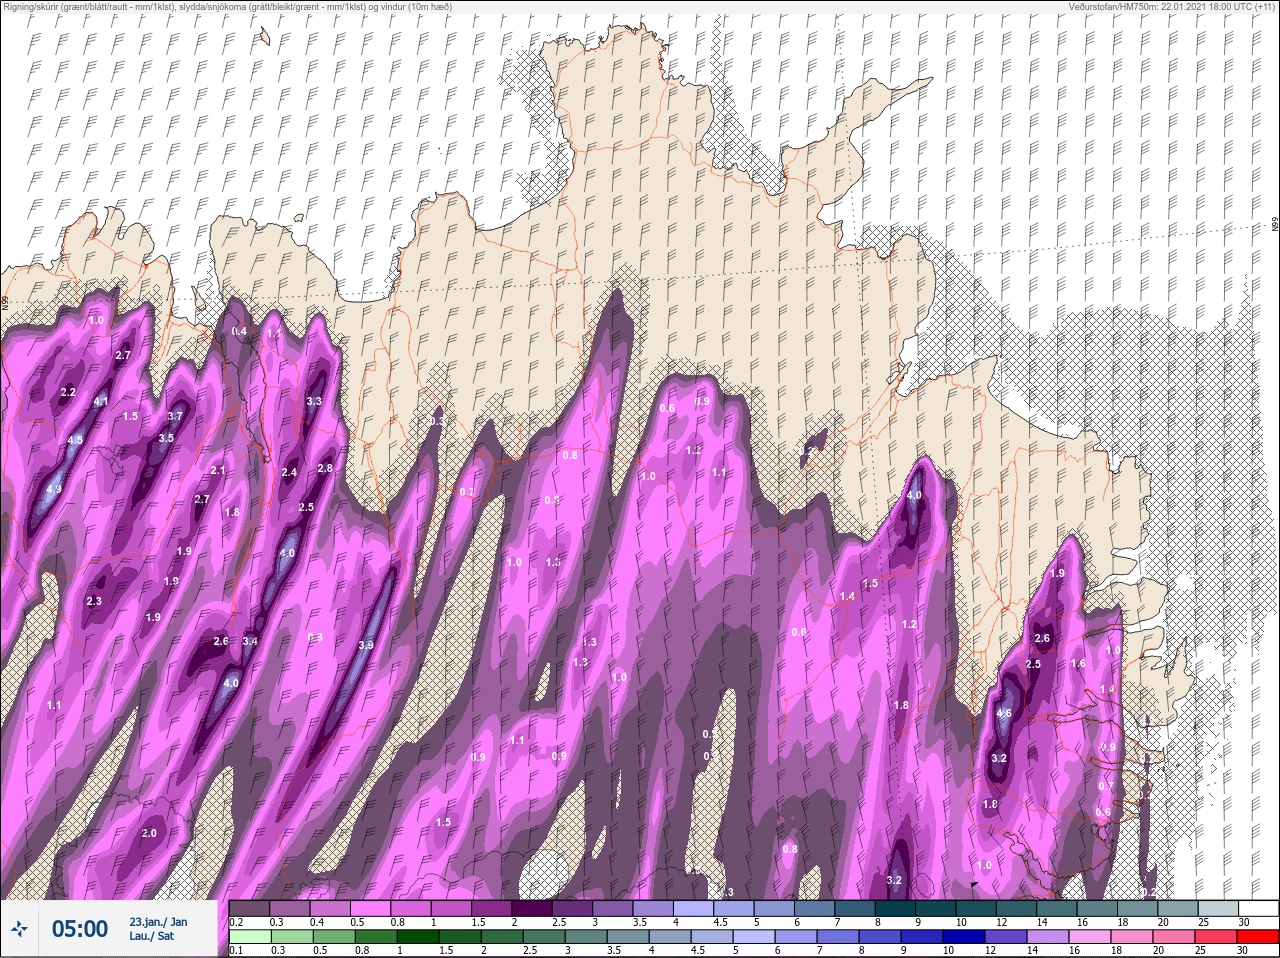Click the 'Lau./ Sat' weekday label
Image resolution: width=1280 pixels, height=958 pixels.
click(151, 938)
